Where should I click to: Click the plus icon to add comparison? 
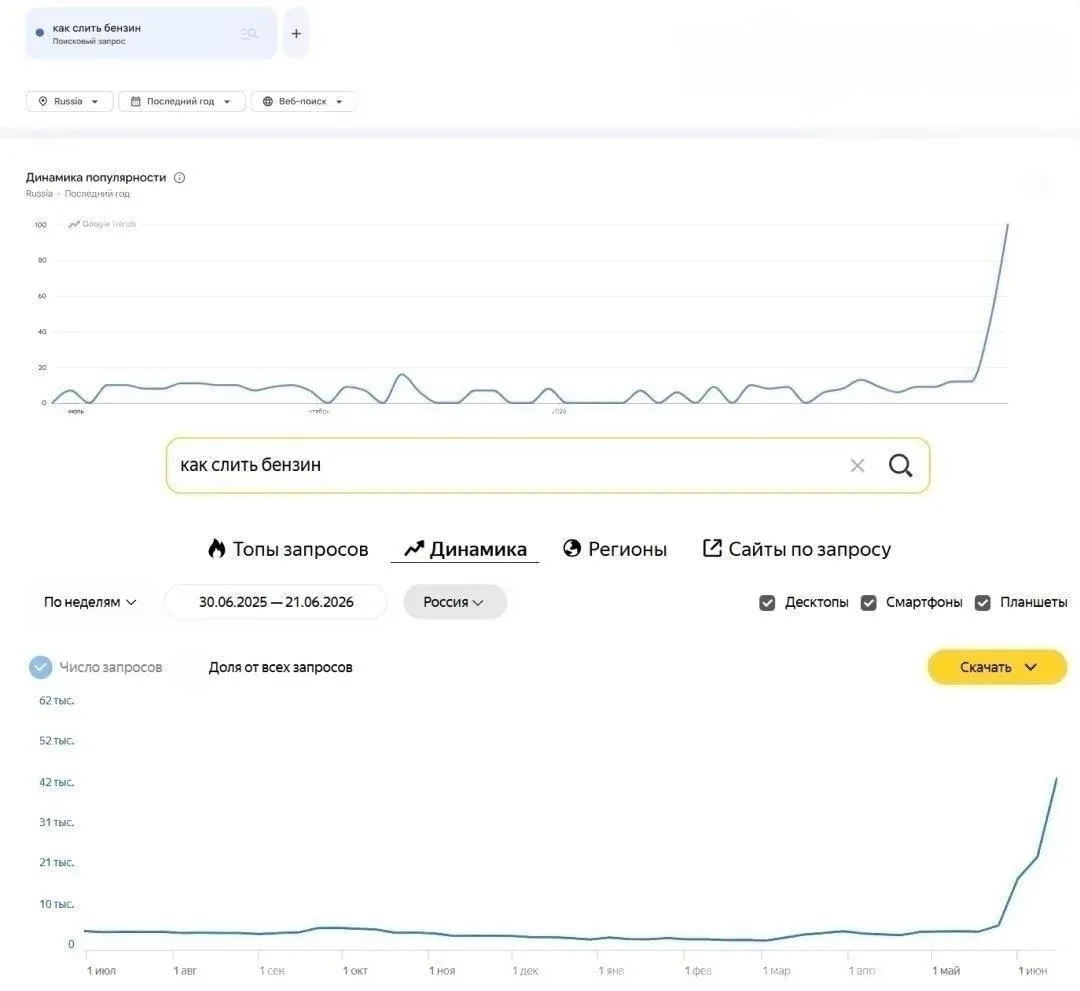click(x=296, y=33)
